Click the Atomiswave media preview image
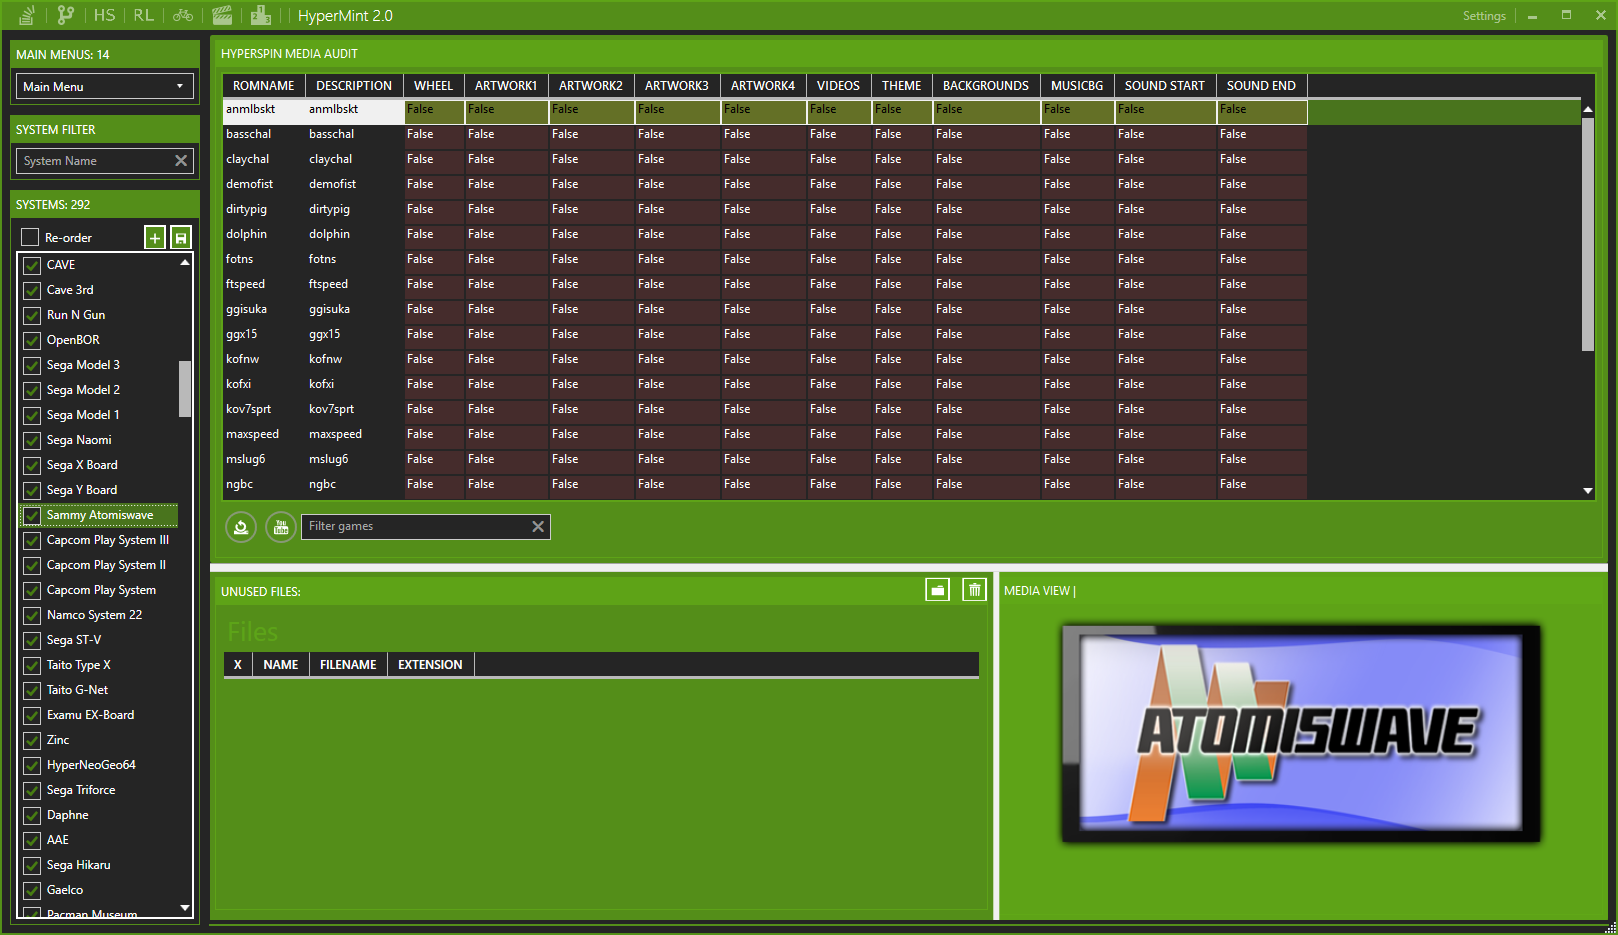The width and height of the screenshot is (1618, 935). [x=1301, y=734]
